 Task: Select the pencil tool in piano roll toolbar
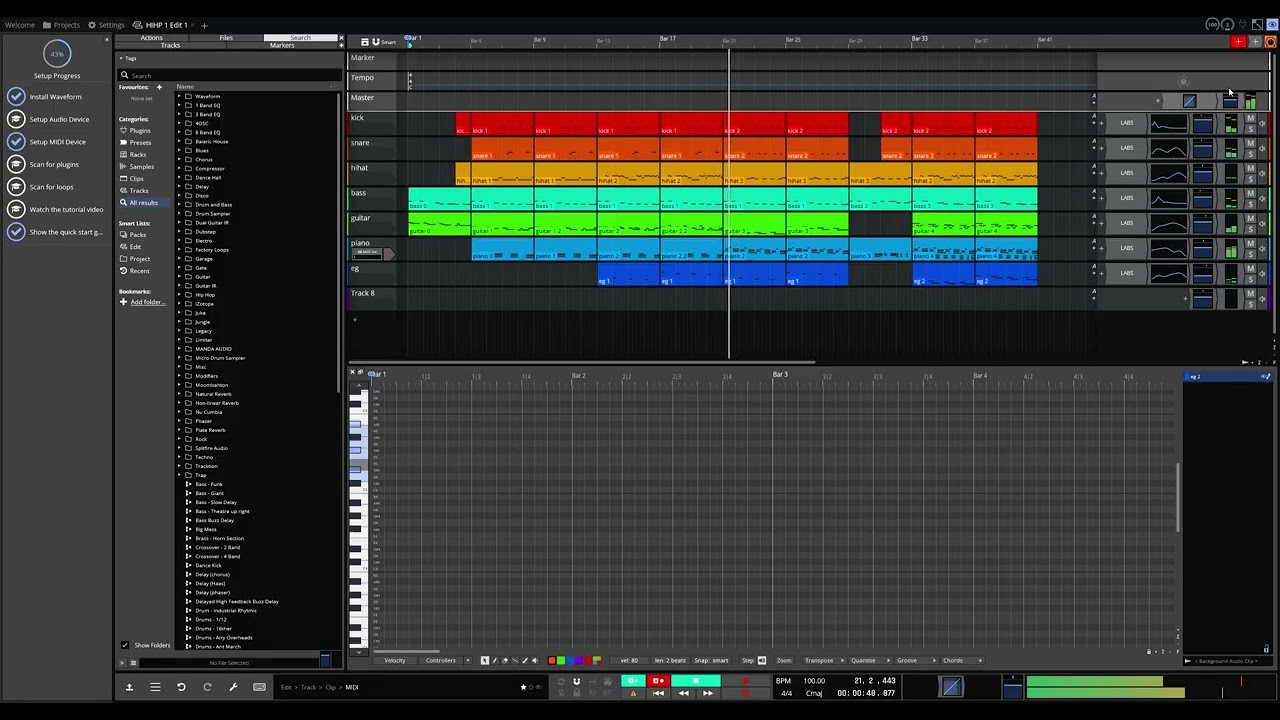point(495,660)
